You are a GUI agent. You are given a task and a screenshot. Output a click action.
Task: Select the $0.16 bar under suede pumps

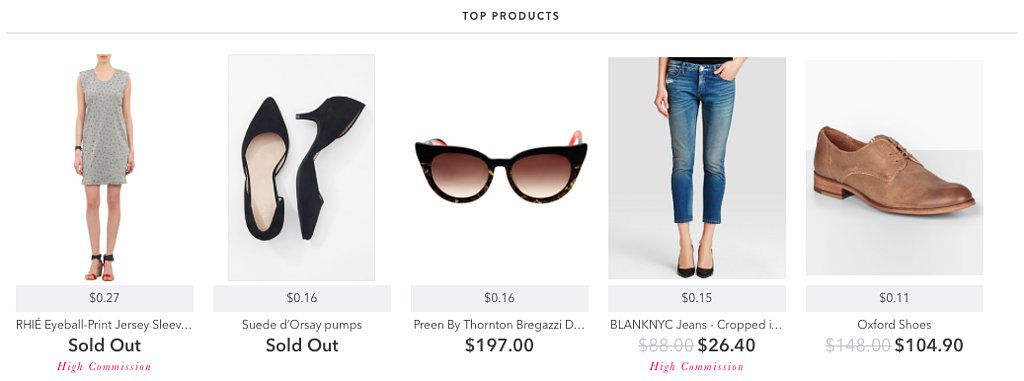pos(302,298)
